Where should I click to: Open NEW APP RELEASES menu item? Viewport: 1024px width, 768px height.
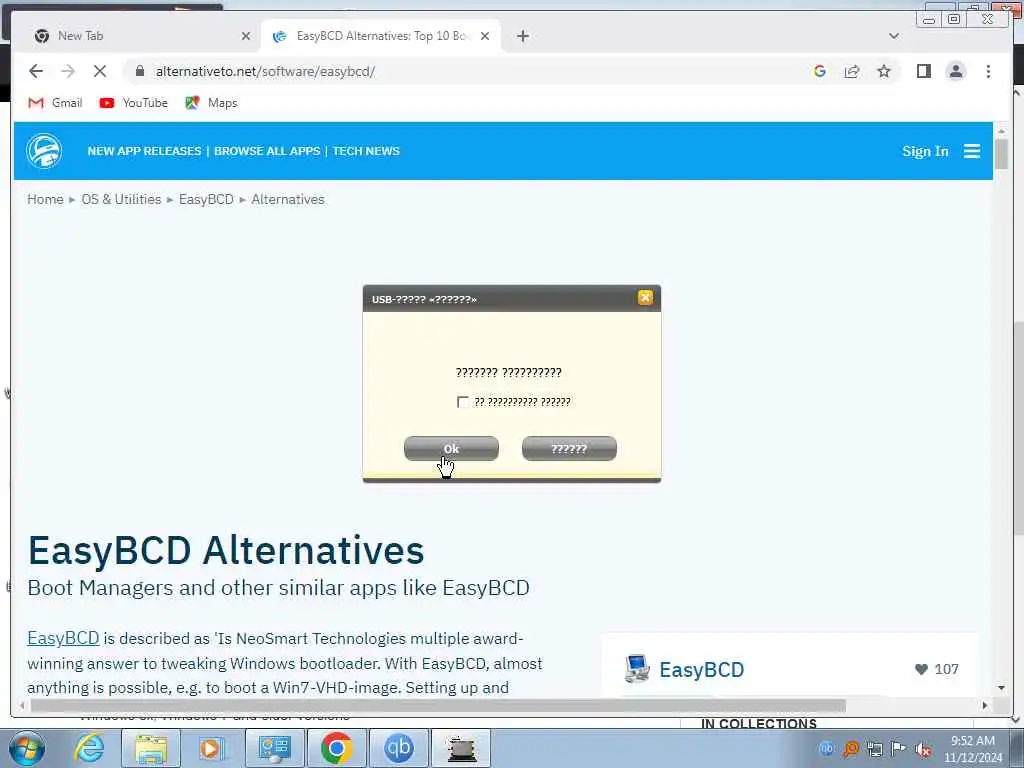coord(144,151)
